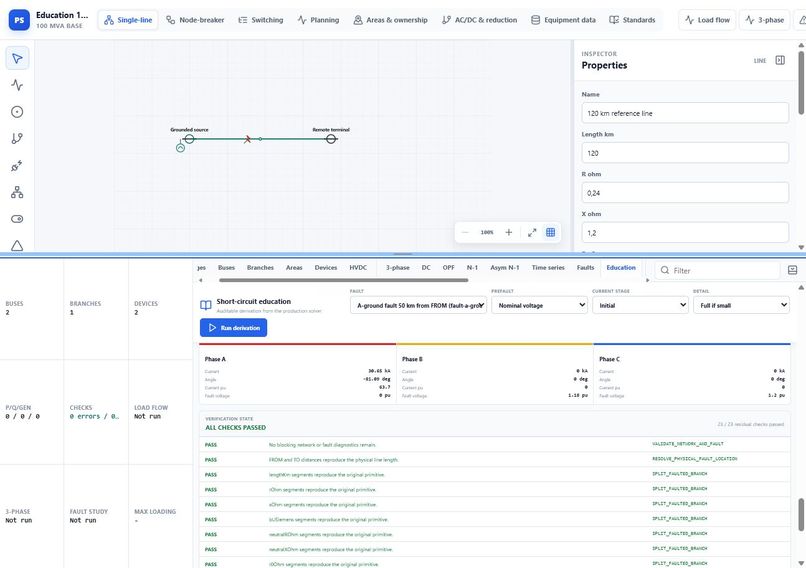
Task: Open the Asym N-1 results tab
Action: [505, 268]
